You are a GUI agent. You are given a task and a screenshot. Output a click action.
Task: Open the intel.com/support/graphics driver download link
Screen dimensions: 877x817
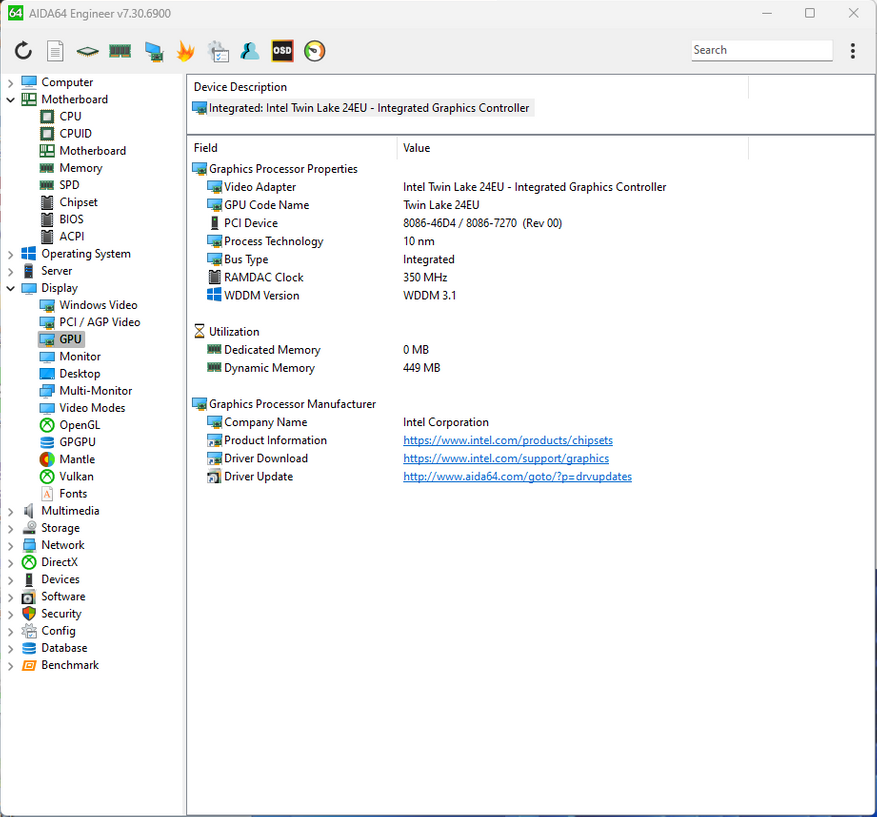[x=505, y=459]
